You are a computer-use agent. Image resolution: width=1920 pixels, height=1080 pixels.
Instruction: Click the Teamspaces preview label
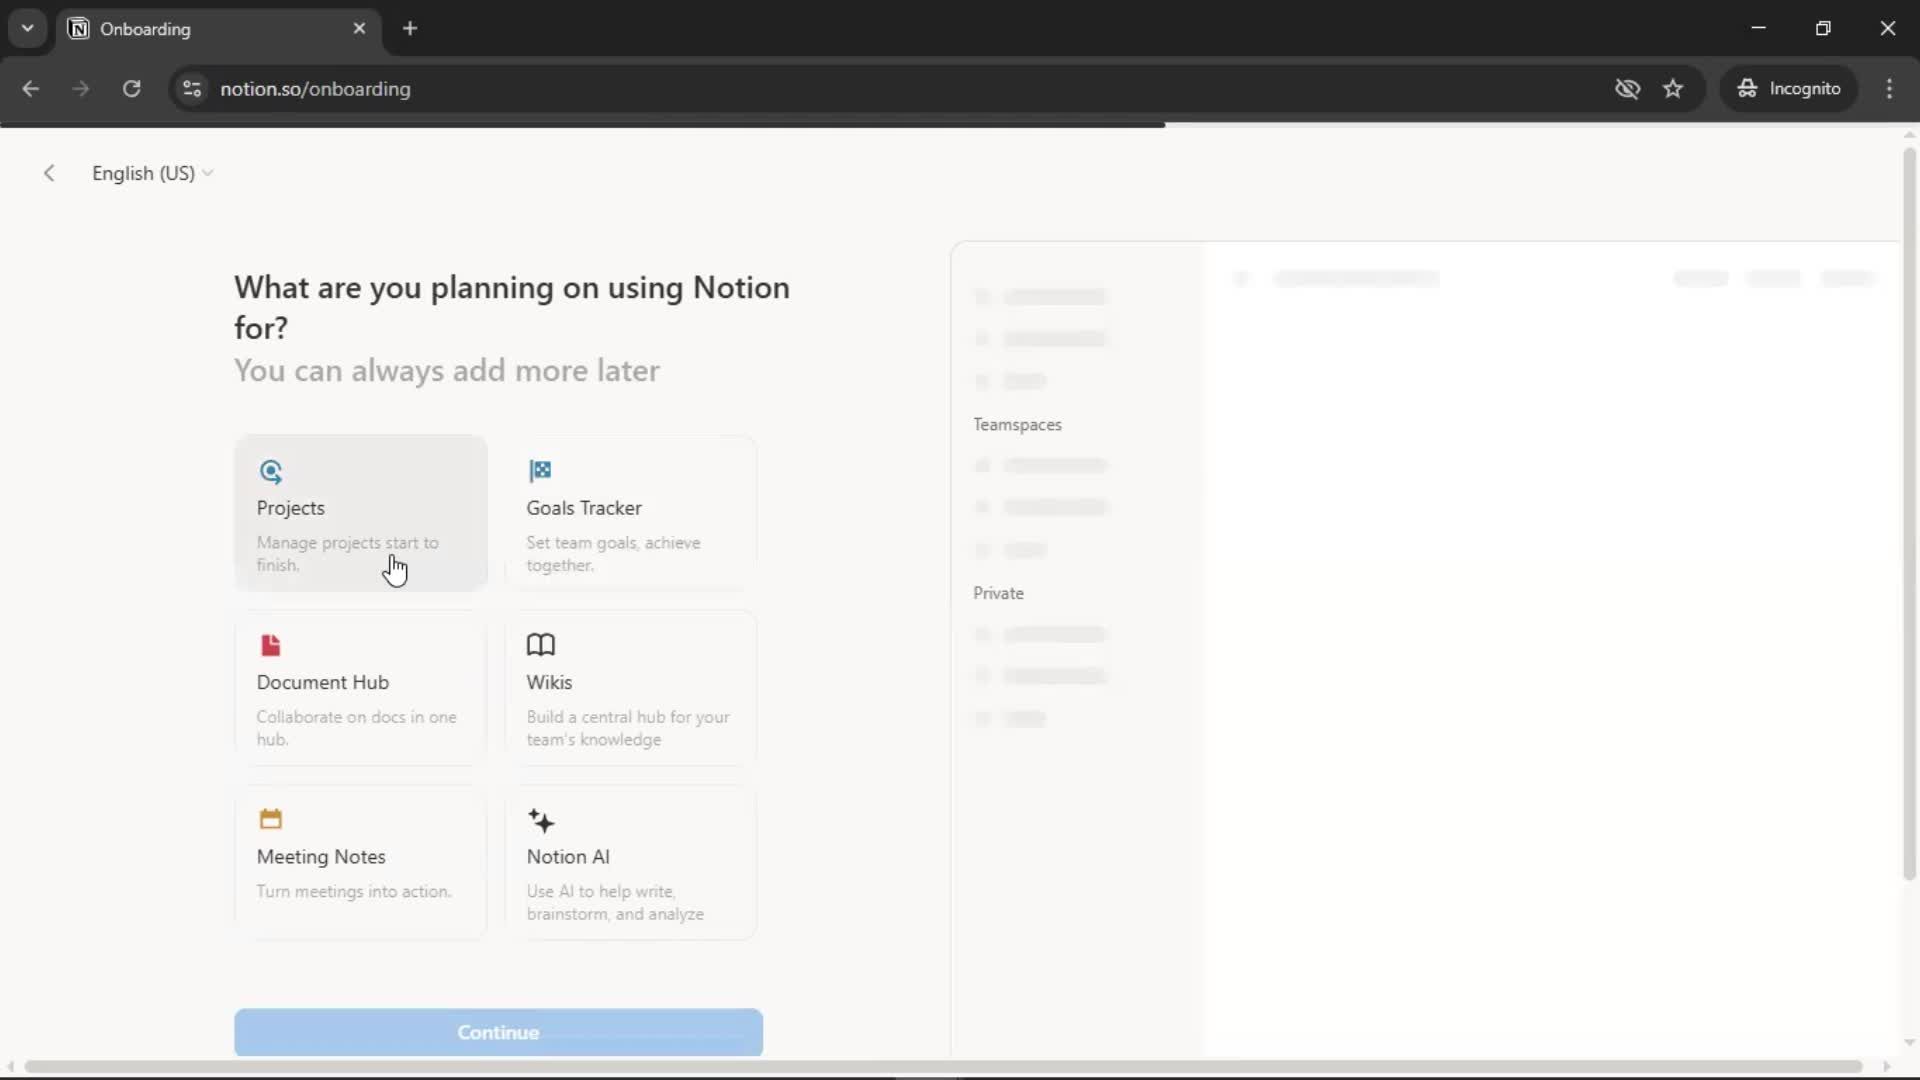click(1017, 425)
